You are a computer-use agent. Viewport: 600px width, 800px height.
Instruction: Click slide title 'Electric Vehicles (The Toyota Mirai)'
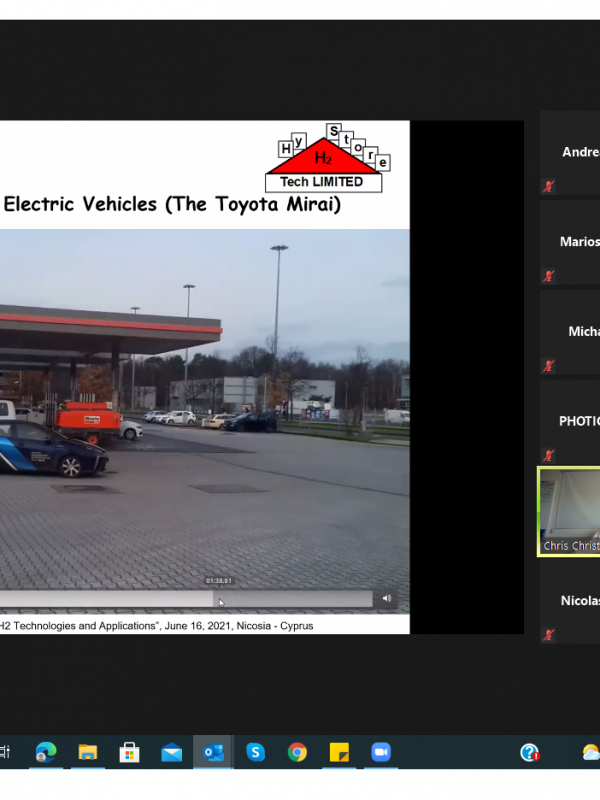pos(172,205)
